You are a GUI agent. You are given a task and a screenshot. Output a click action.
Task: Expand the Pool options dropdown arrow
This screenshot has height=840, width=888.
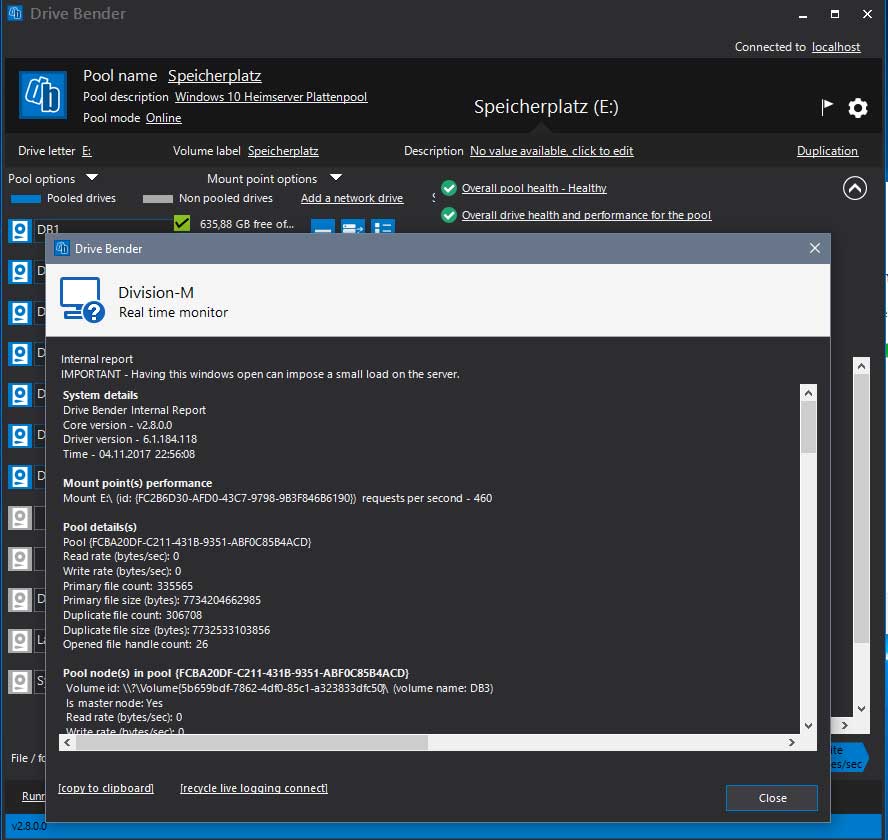point(92,178)
